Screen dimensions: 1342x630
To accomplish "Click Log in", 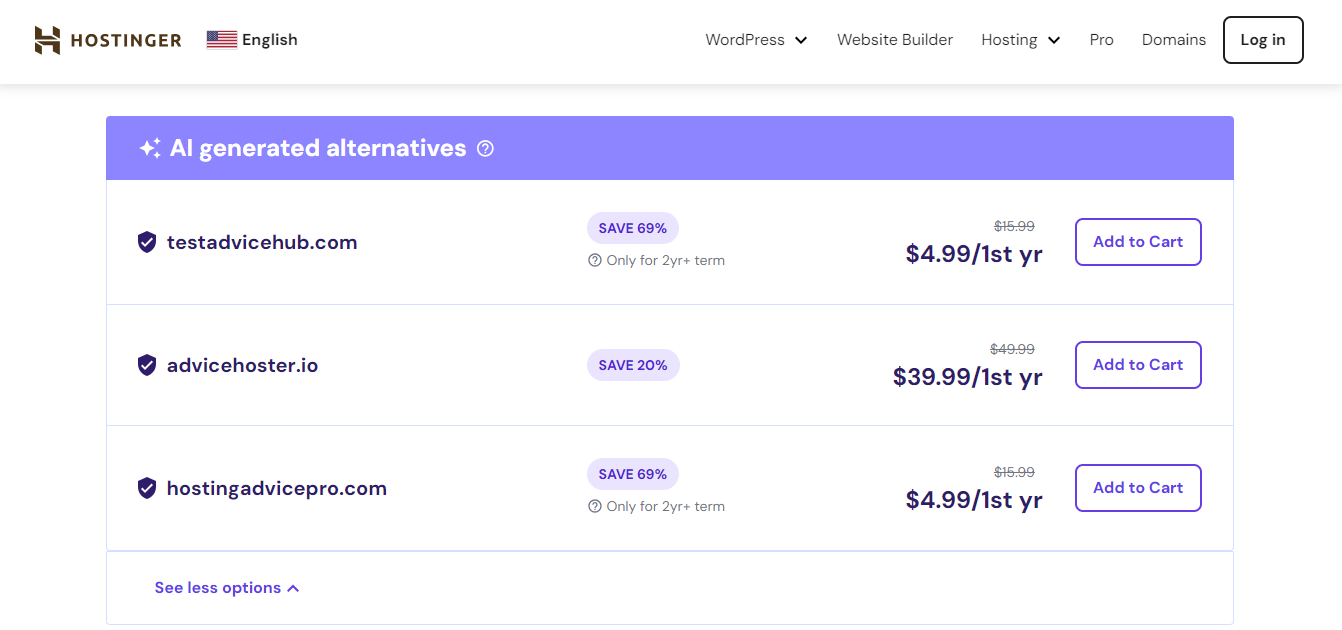I will pyautogui.click(x=1262, y=40).
